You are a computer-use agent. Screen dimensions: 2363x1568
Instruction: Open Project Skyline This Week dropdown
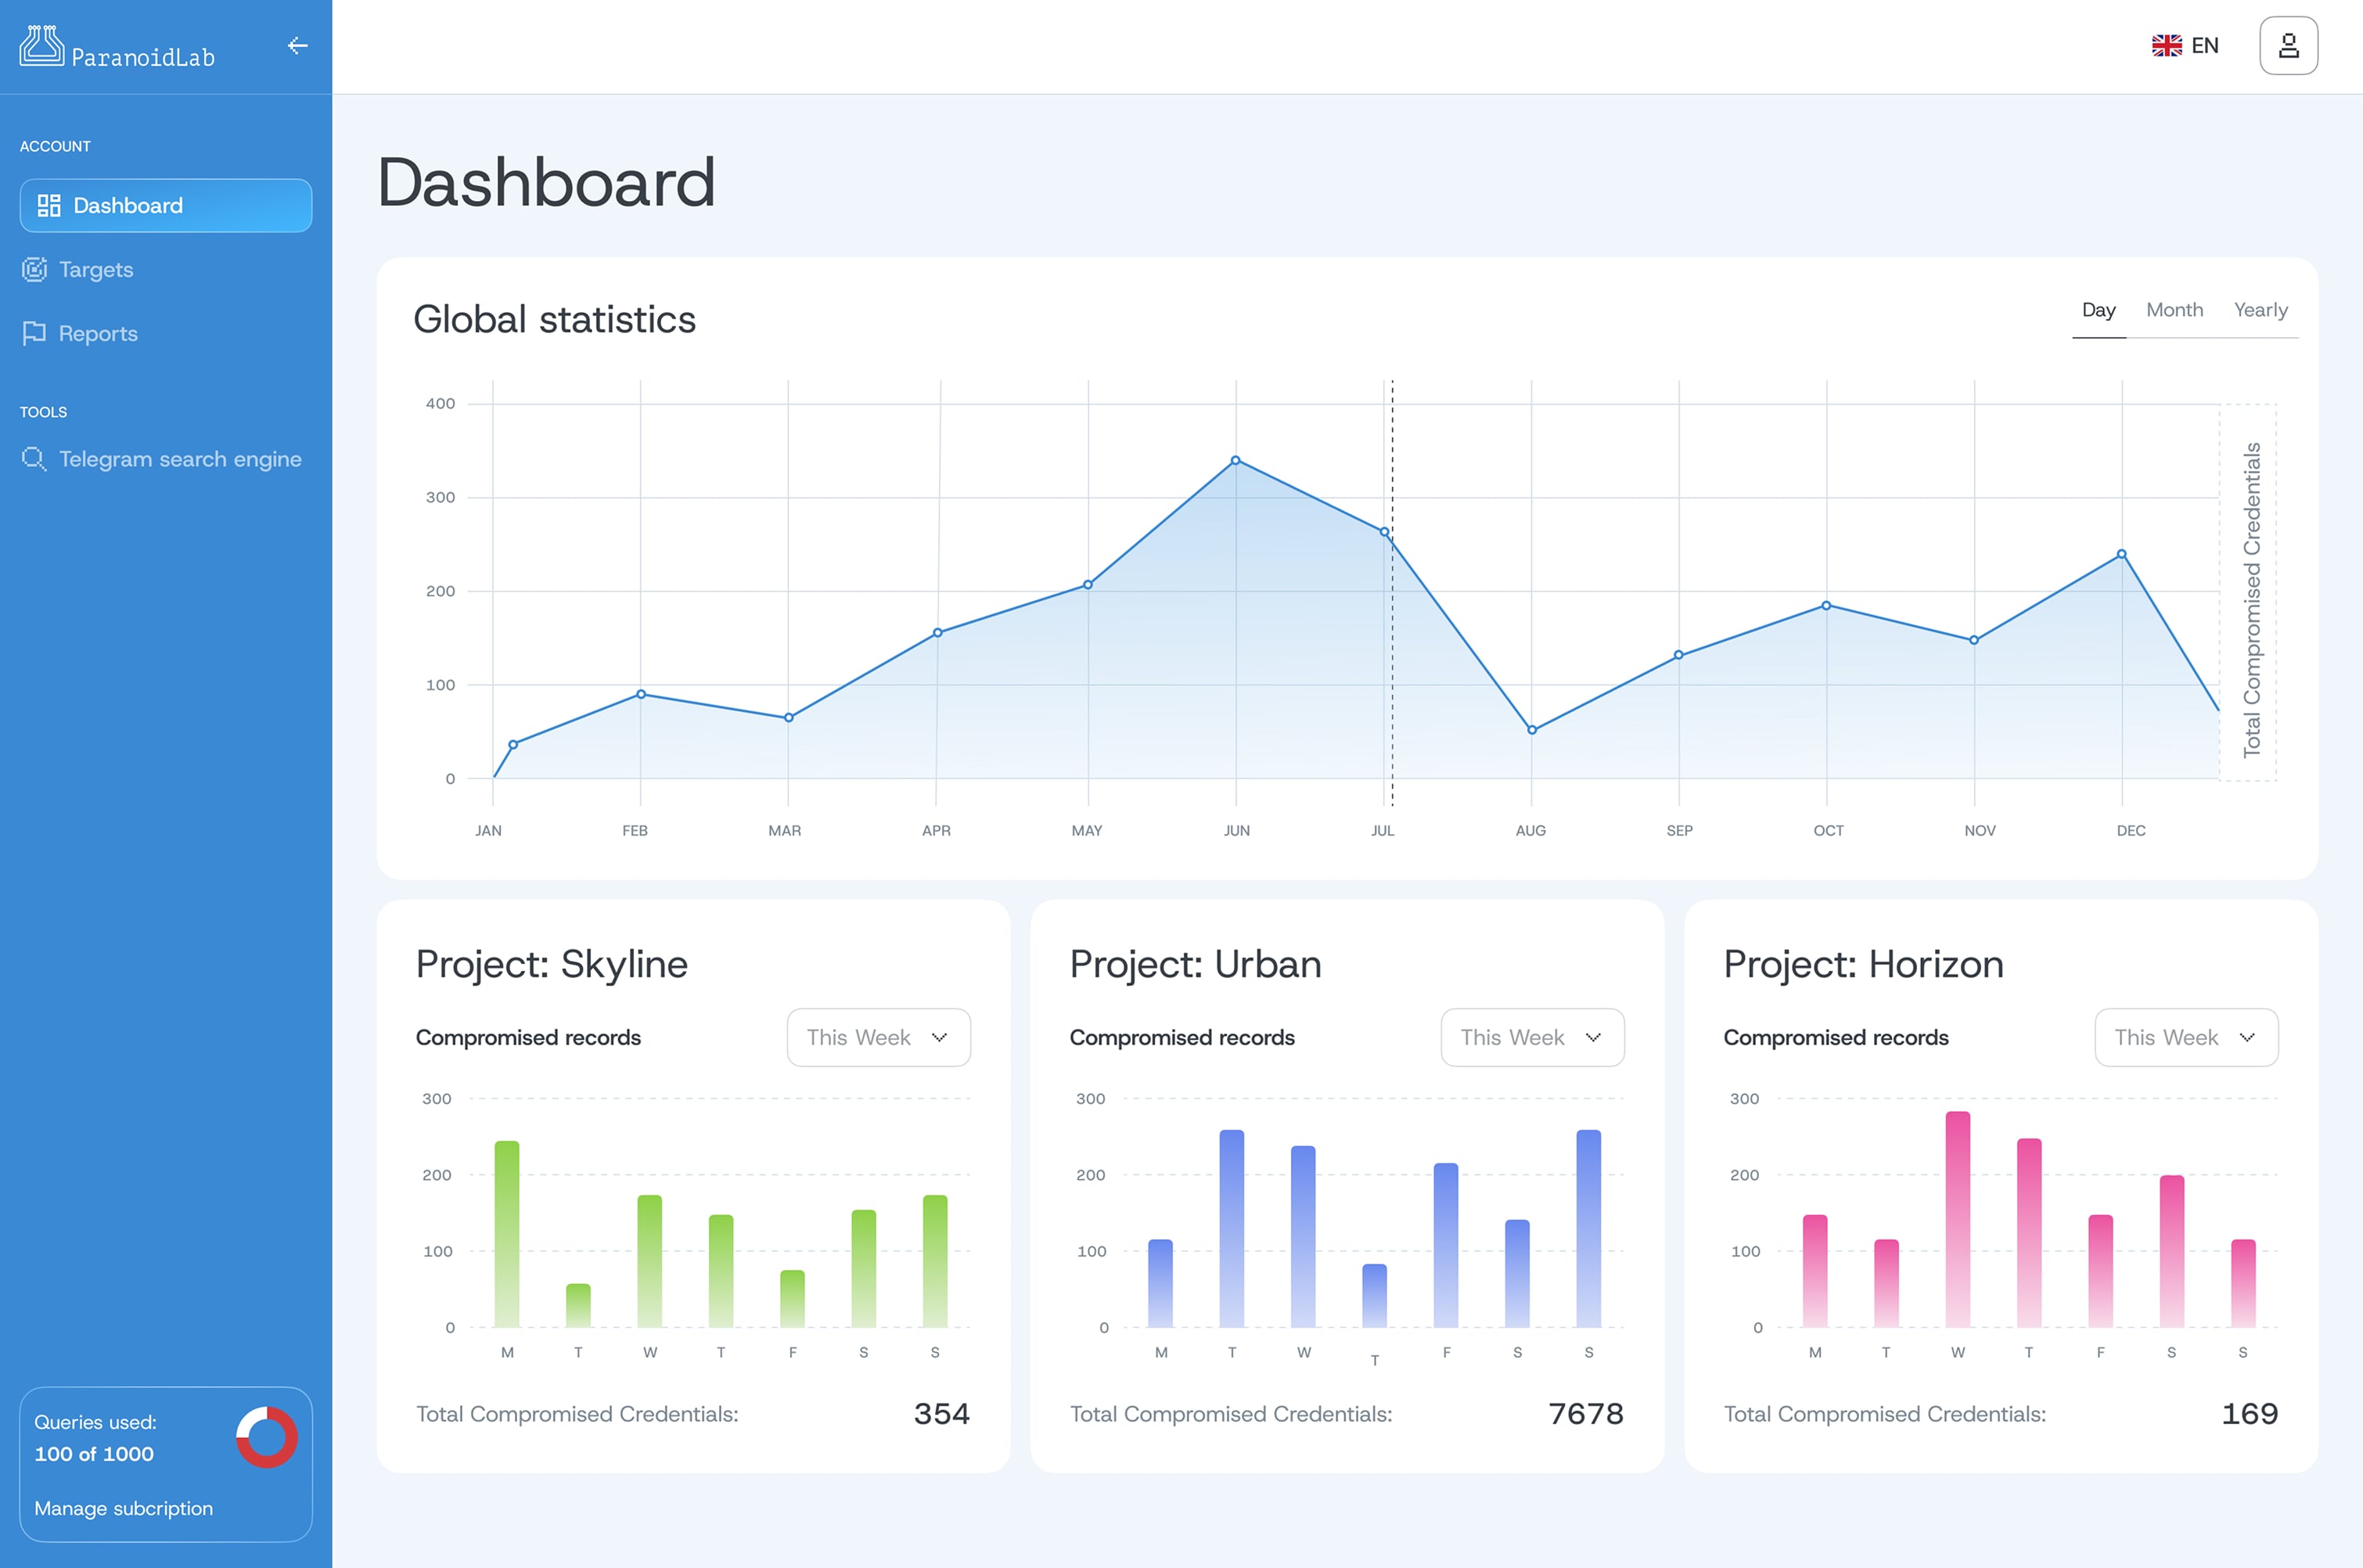coord(878,1037)
